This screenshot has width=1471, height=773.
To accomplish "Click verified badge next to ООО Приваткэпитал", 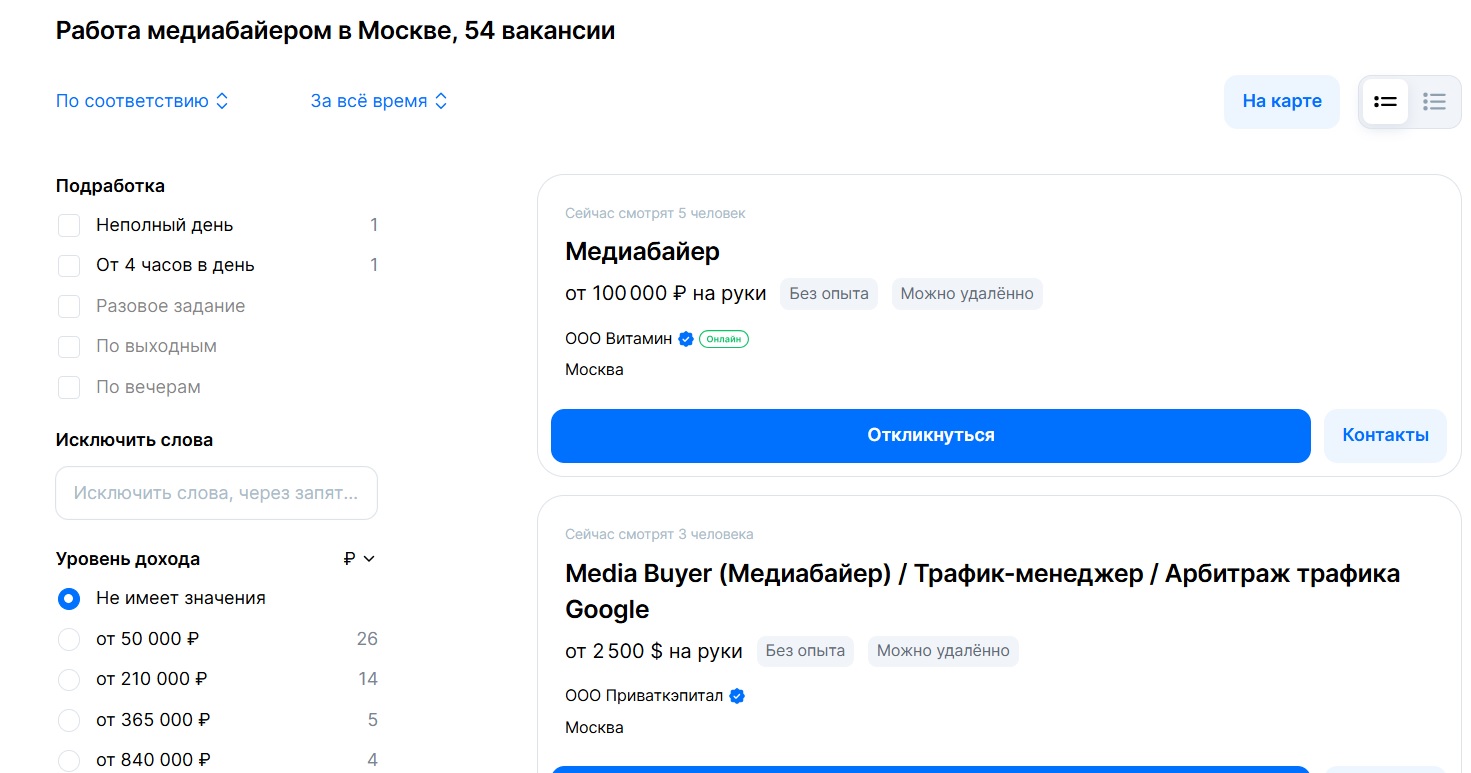I will 737,696.
